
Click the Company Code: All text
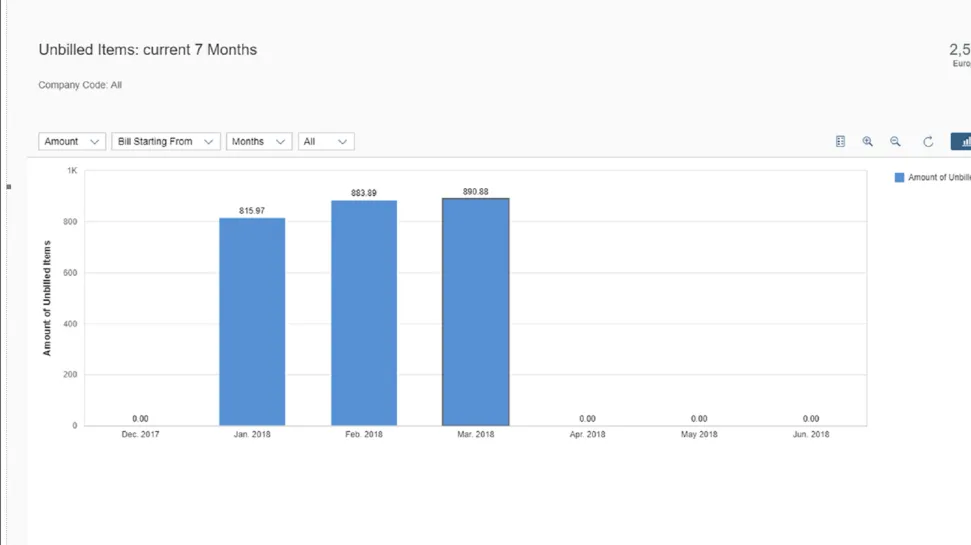80,85
